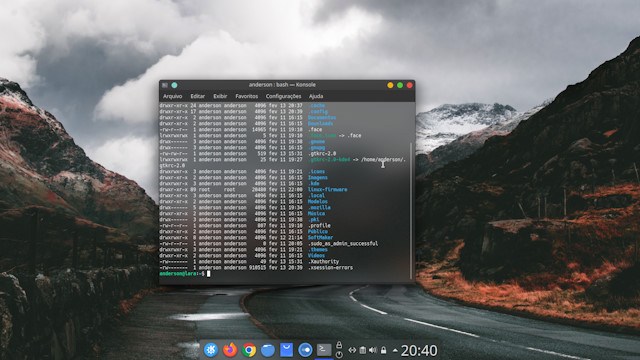Toggle the teal pin button in titlebar
Screen dimensions: 640x360
pos(174,85)
